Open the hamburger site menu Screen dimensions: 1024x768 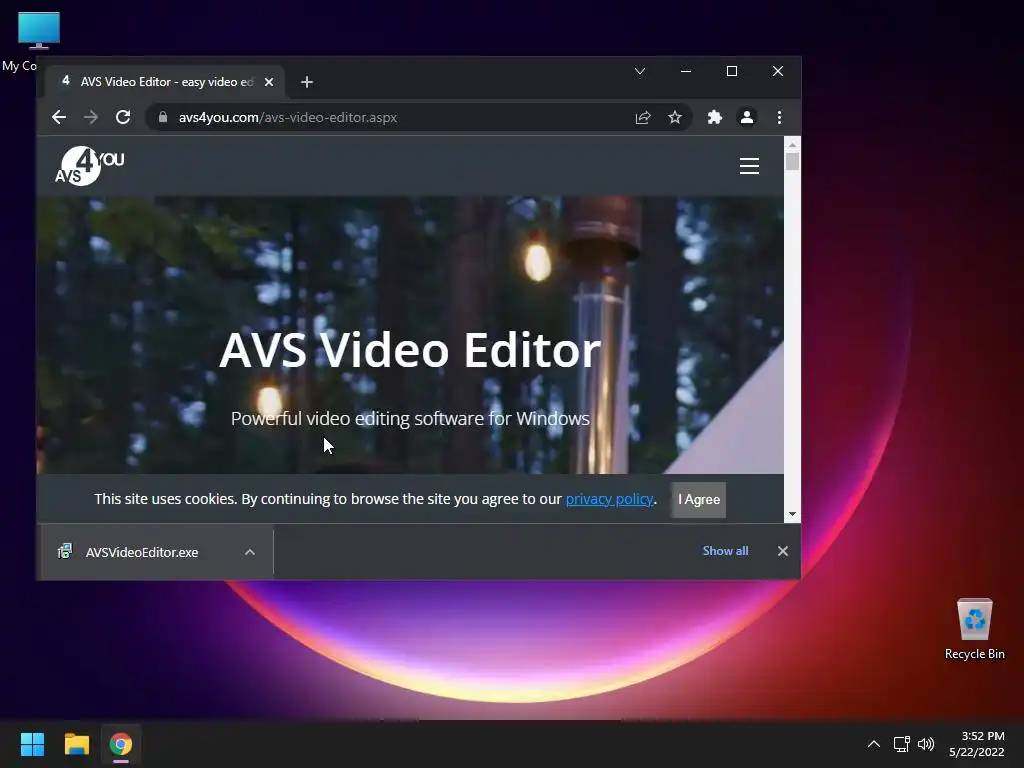[x=749, y=166]
